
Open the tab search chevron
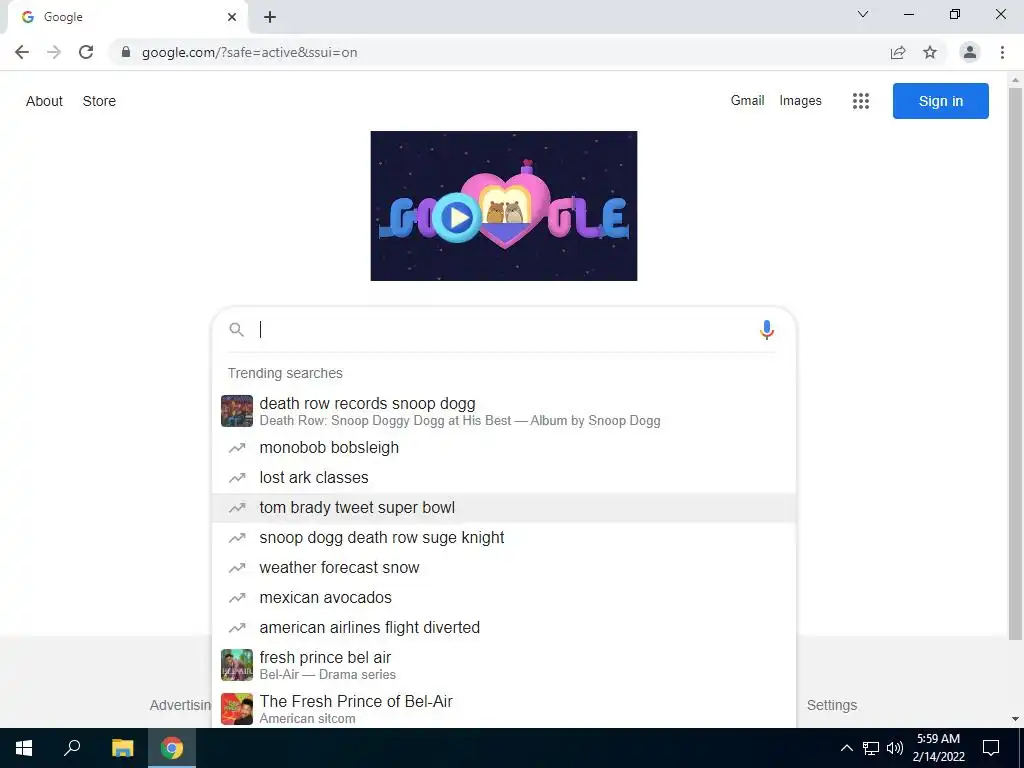click(x=863, y=14)
